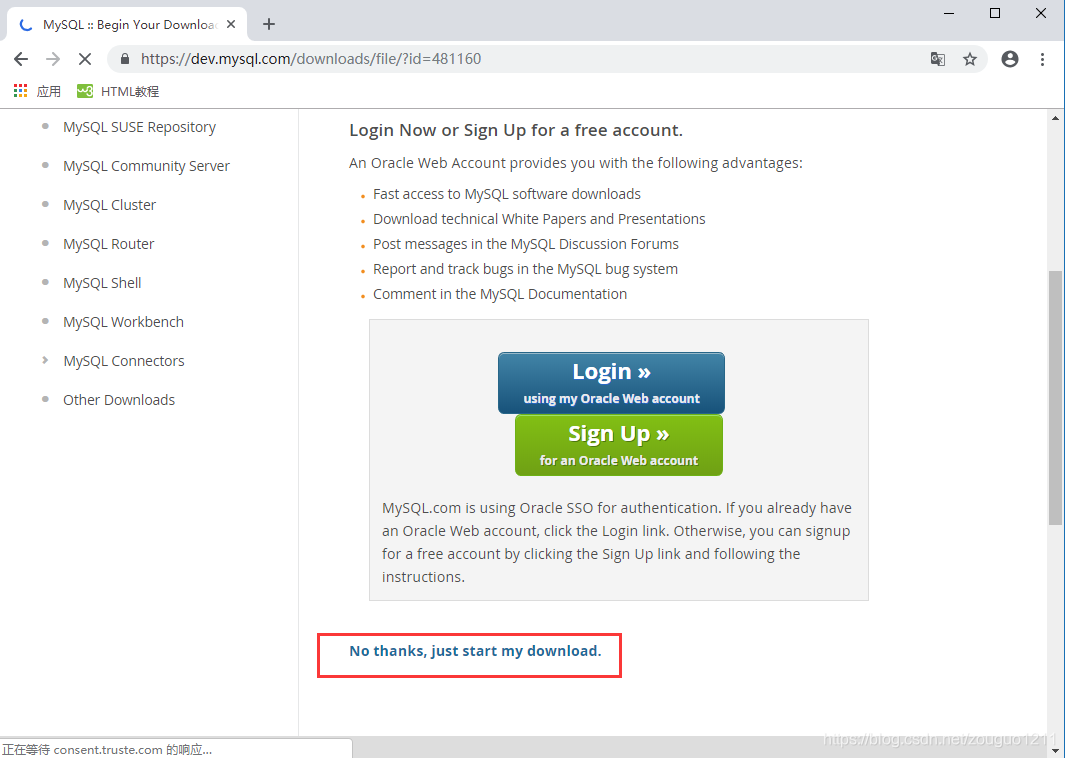Minimize the Chrome window
The width and height of the screenshot is (1065, 758).
tap(950, 14)
